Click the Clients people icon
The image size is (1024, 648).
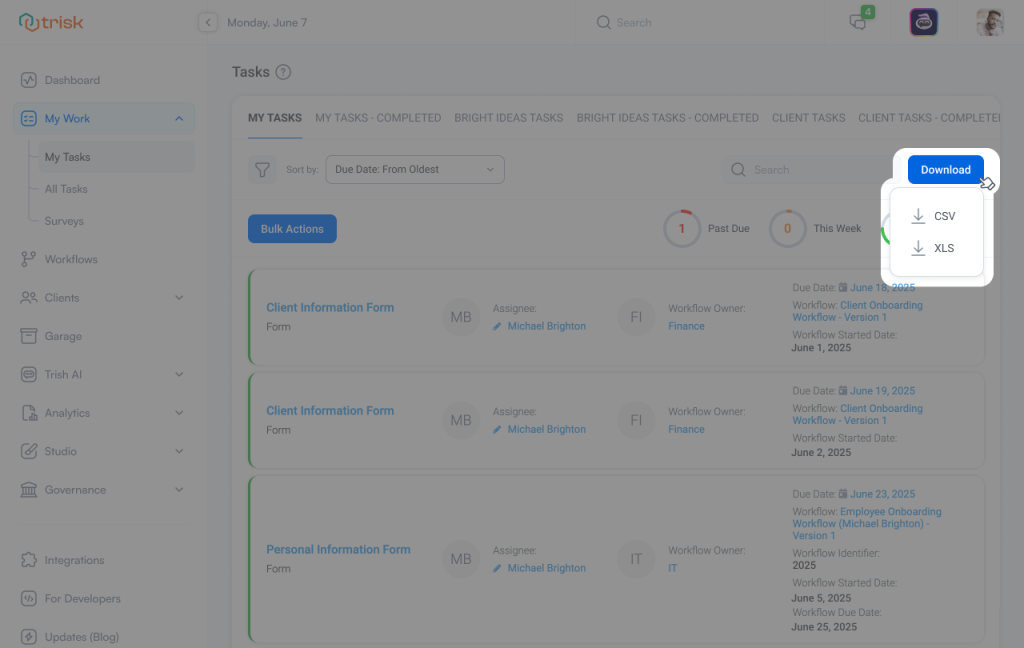(29, 298)
